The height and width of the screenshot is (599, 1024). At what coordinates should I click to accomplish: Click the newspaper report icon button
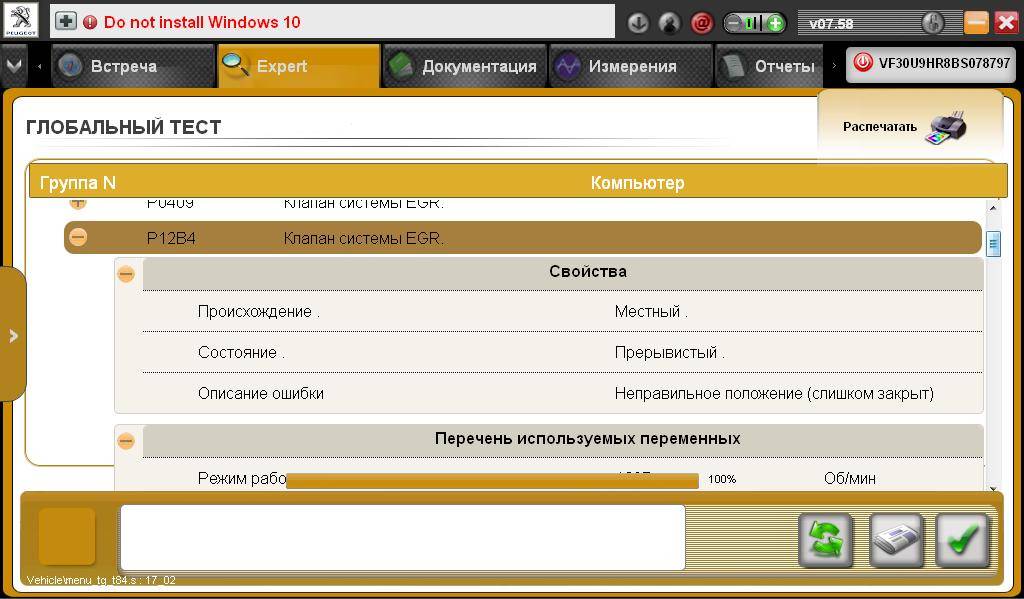pyautogui.click(x=895, y=540)
